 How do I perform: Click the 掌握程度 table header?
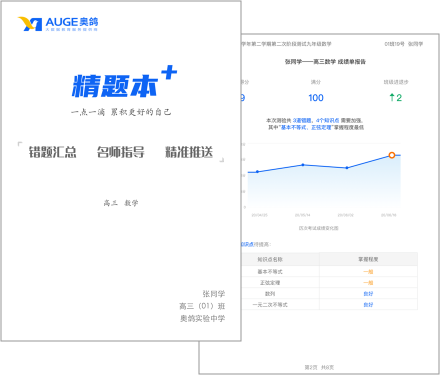[368, 259]
